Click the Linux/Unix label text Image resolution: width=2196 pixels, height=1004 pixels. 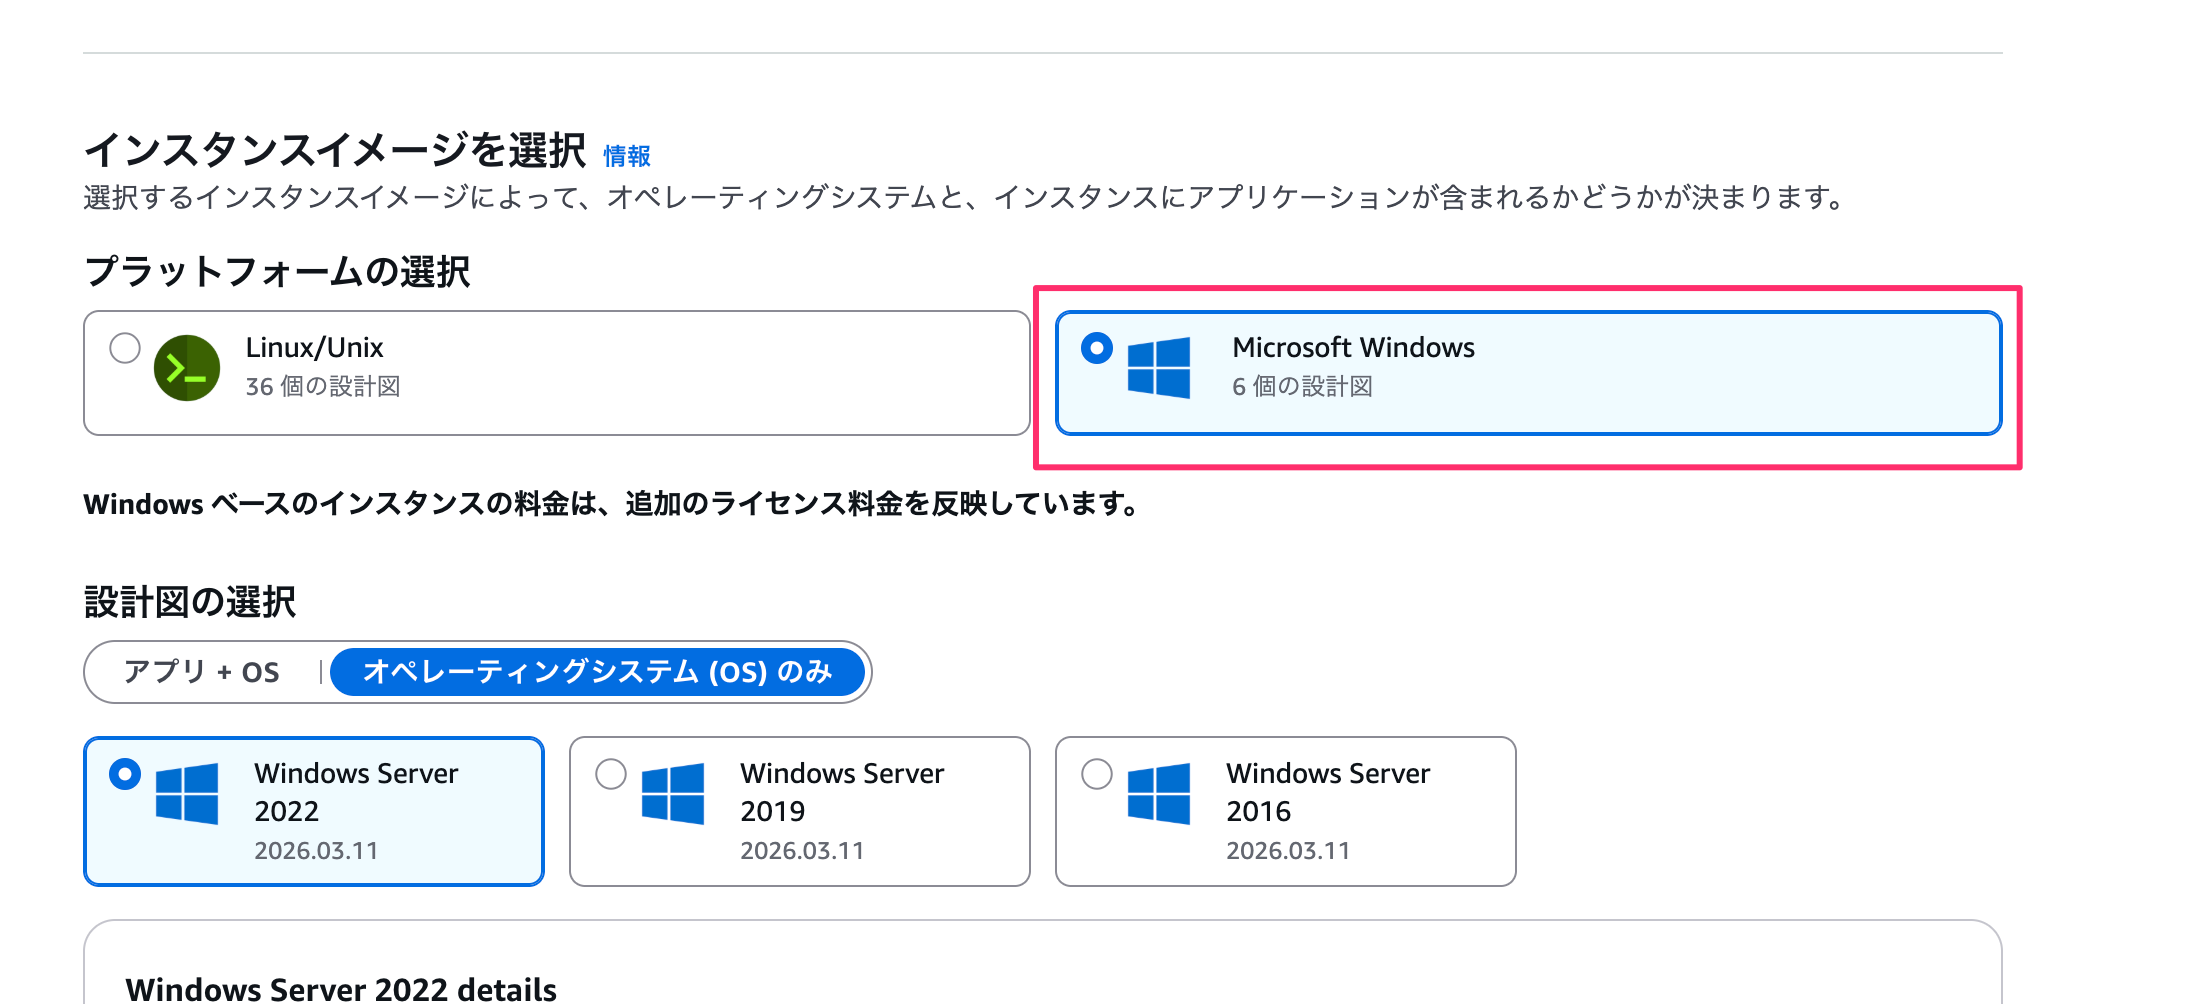(314, 348)
